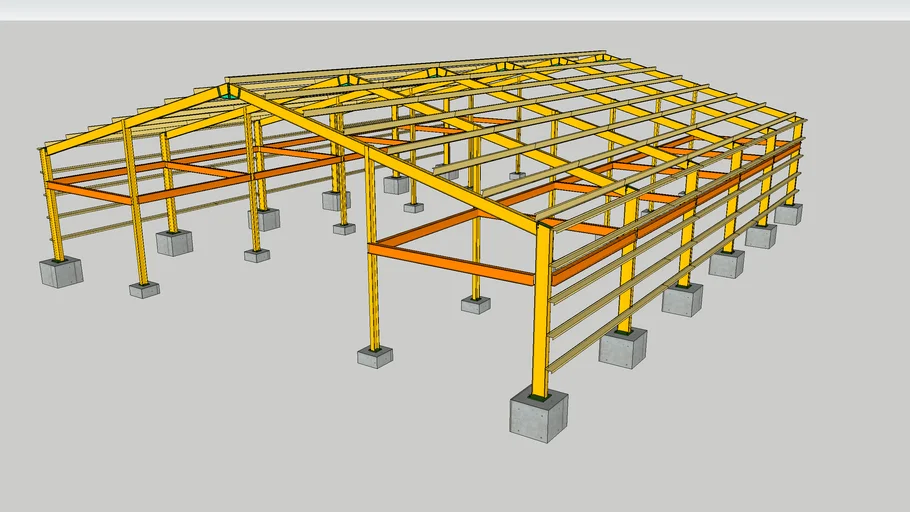910x512 pixels.
Task: Select the farthest footing at right wall end
Action: 788,214
